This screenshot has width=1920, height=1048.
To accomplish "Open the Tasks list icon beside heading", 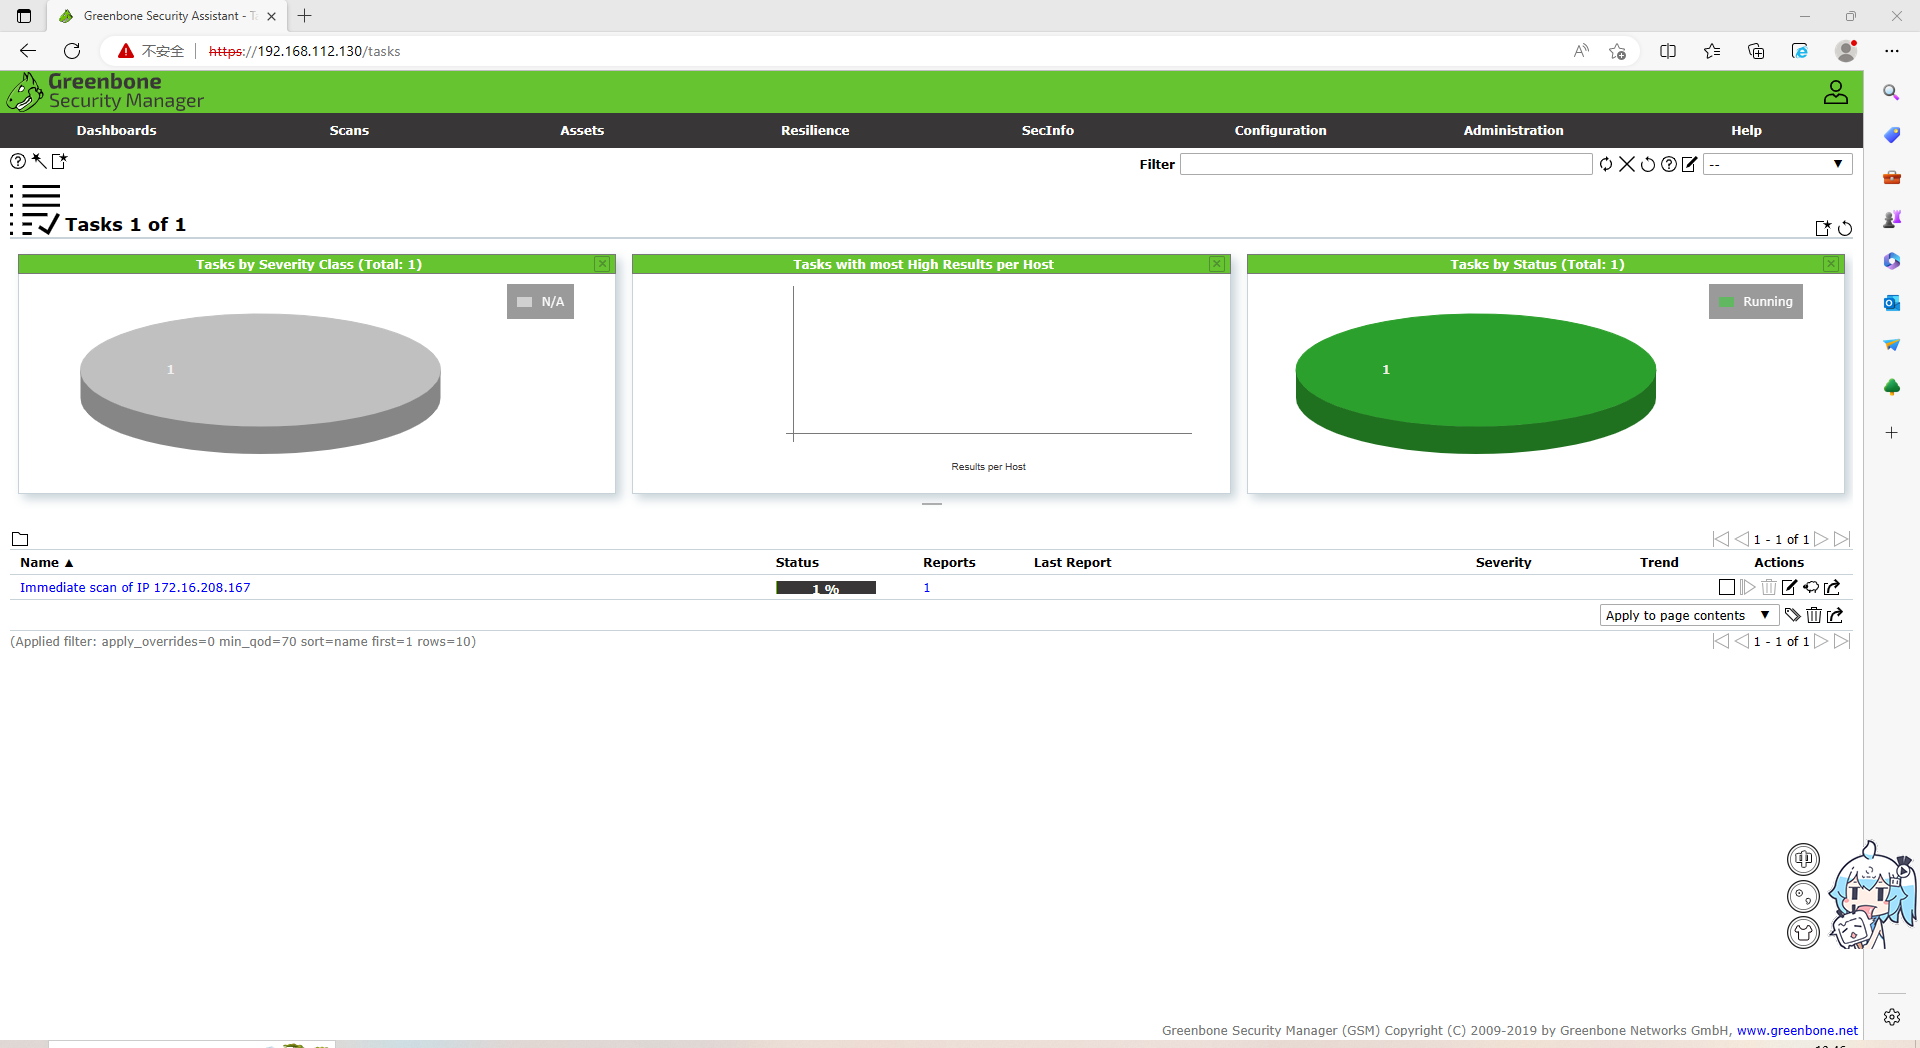I will click(36, 210).
